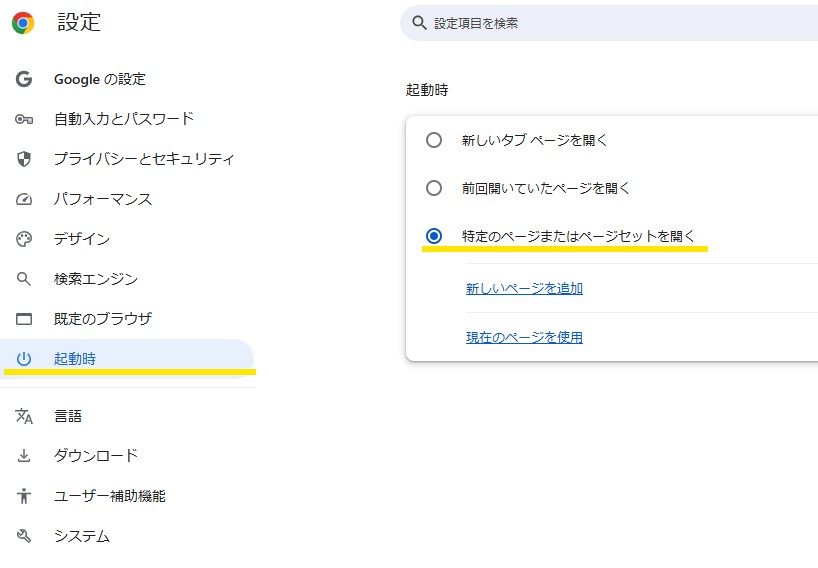Click the browser window icon for 既定のブラウザ
Image resolution: width=818 pixels, height=568 pixels.
(24, 319)
